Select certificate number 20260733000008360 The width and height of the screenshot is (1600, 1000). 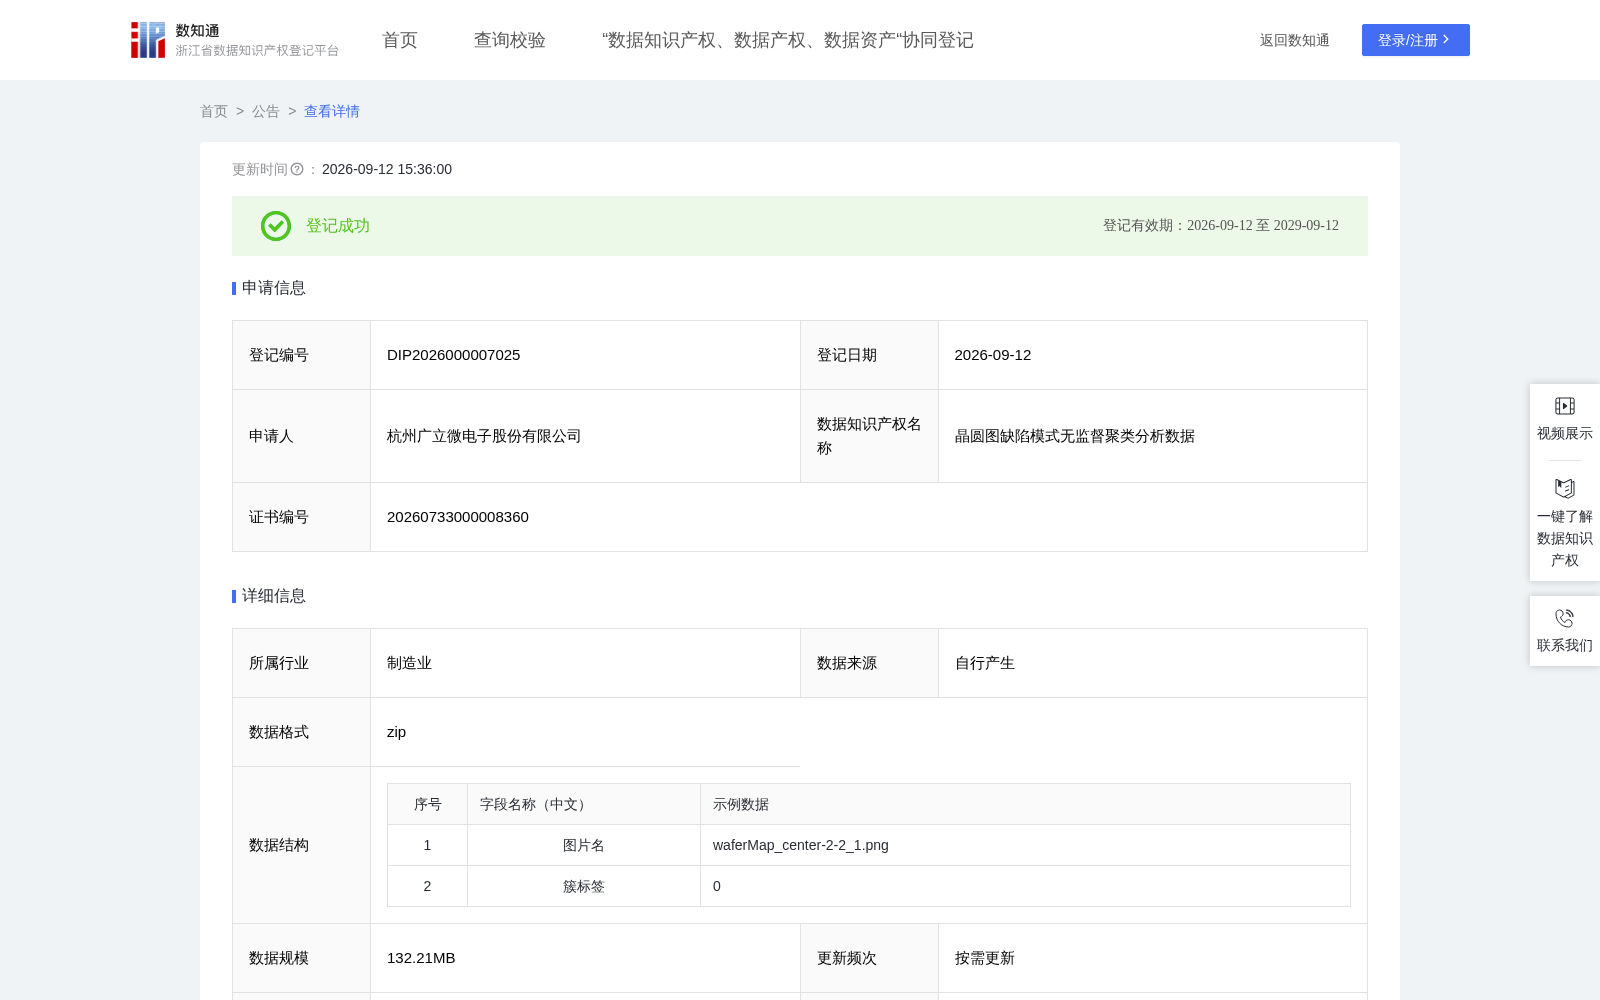pyautogui.click(x=458, y=517)
